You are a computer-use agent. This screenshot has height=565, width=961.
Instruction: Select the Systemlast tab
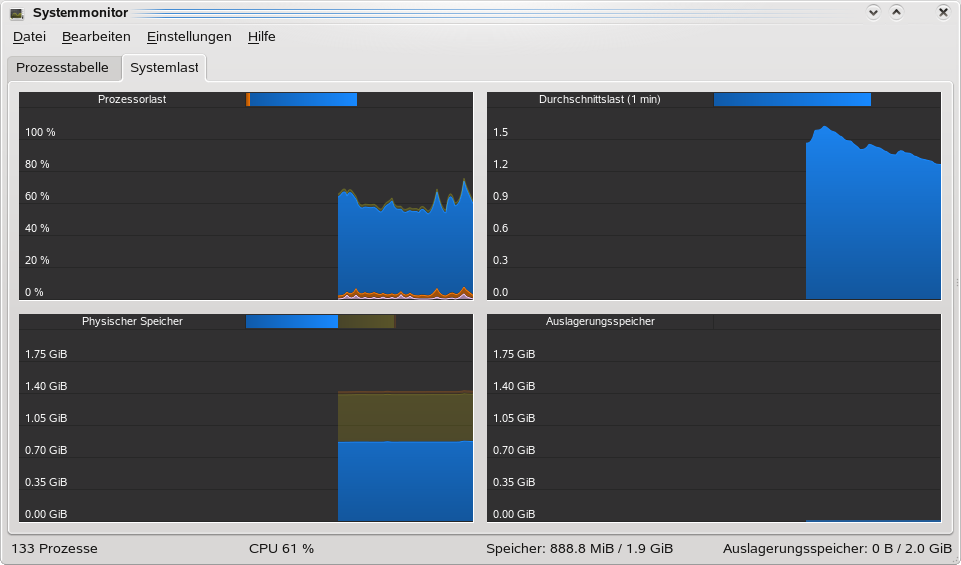(164, 67)
